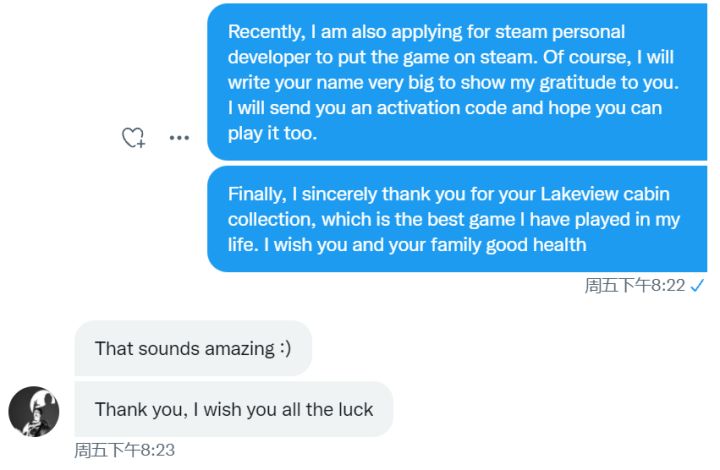Click the blue sent-message checkmark
720x470 pixels.
click(x=698, y=285)
